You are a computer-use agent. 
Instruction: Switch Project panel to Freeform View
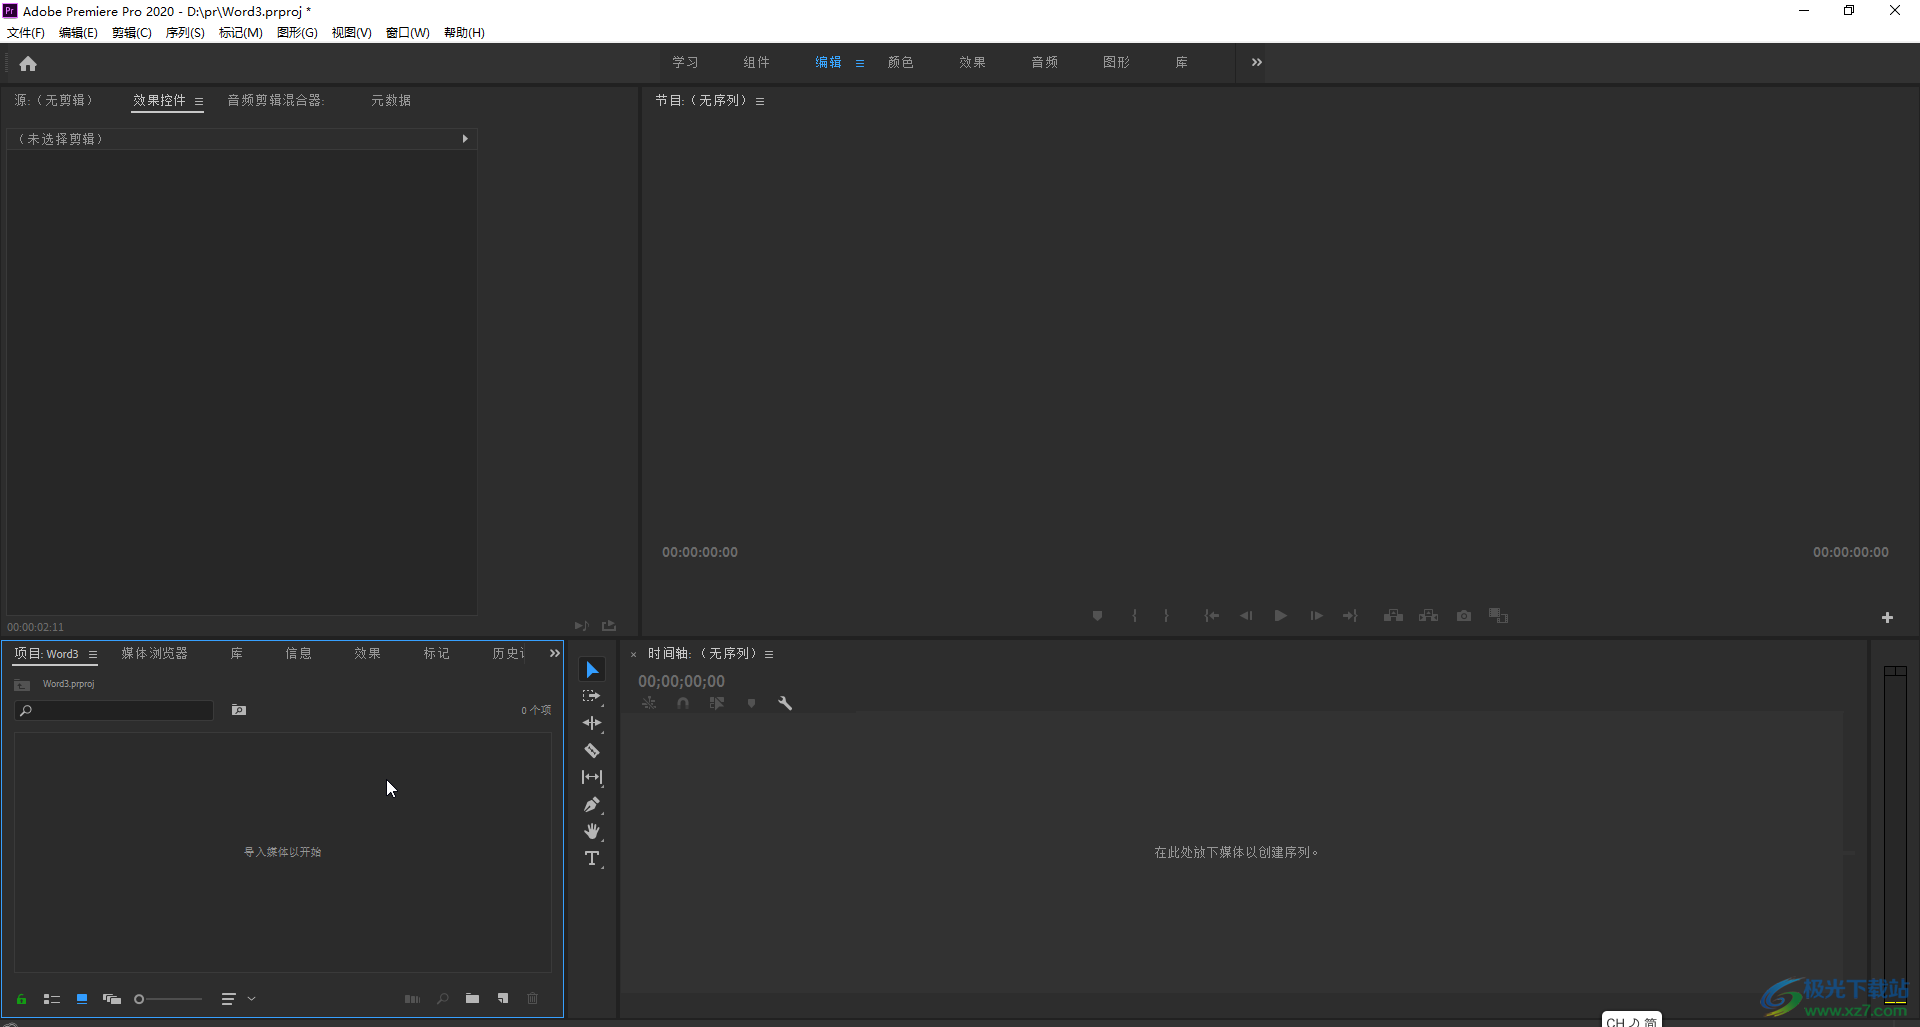coord(112,999)
